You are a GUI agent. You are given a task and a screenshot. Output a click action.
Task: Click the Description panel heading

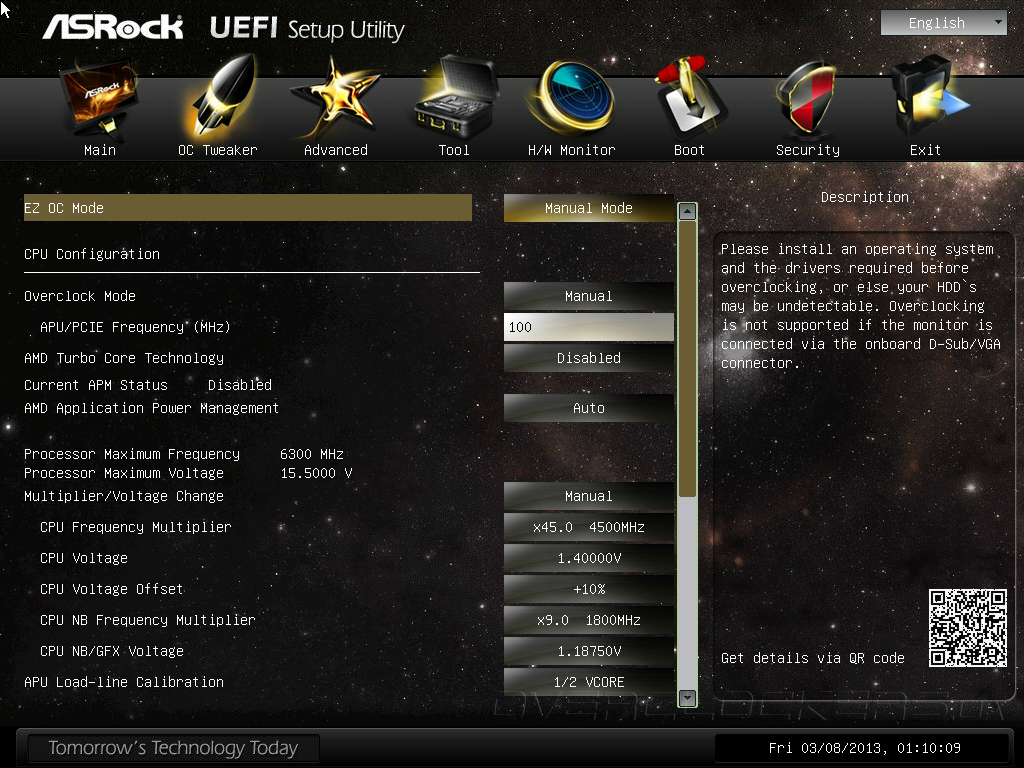[x=865, y=197]
